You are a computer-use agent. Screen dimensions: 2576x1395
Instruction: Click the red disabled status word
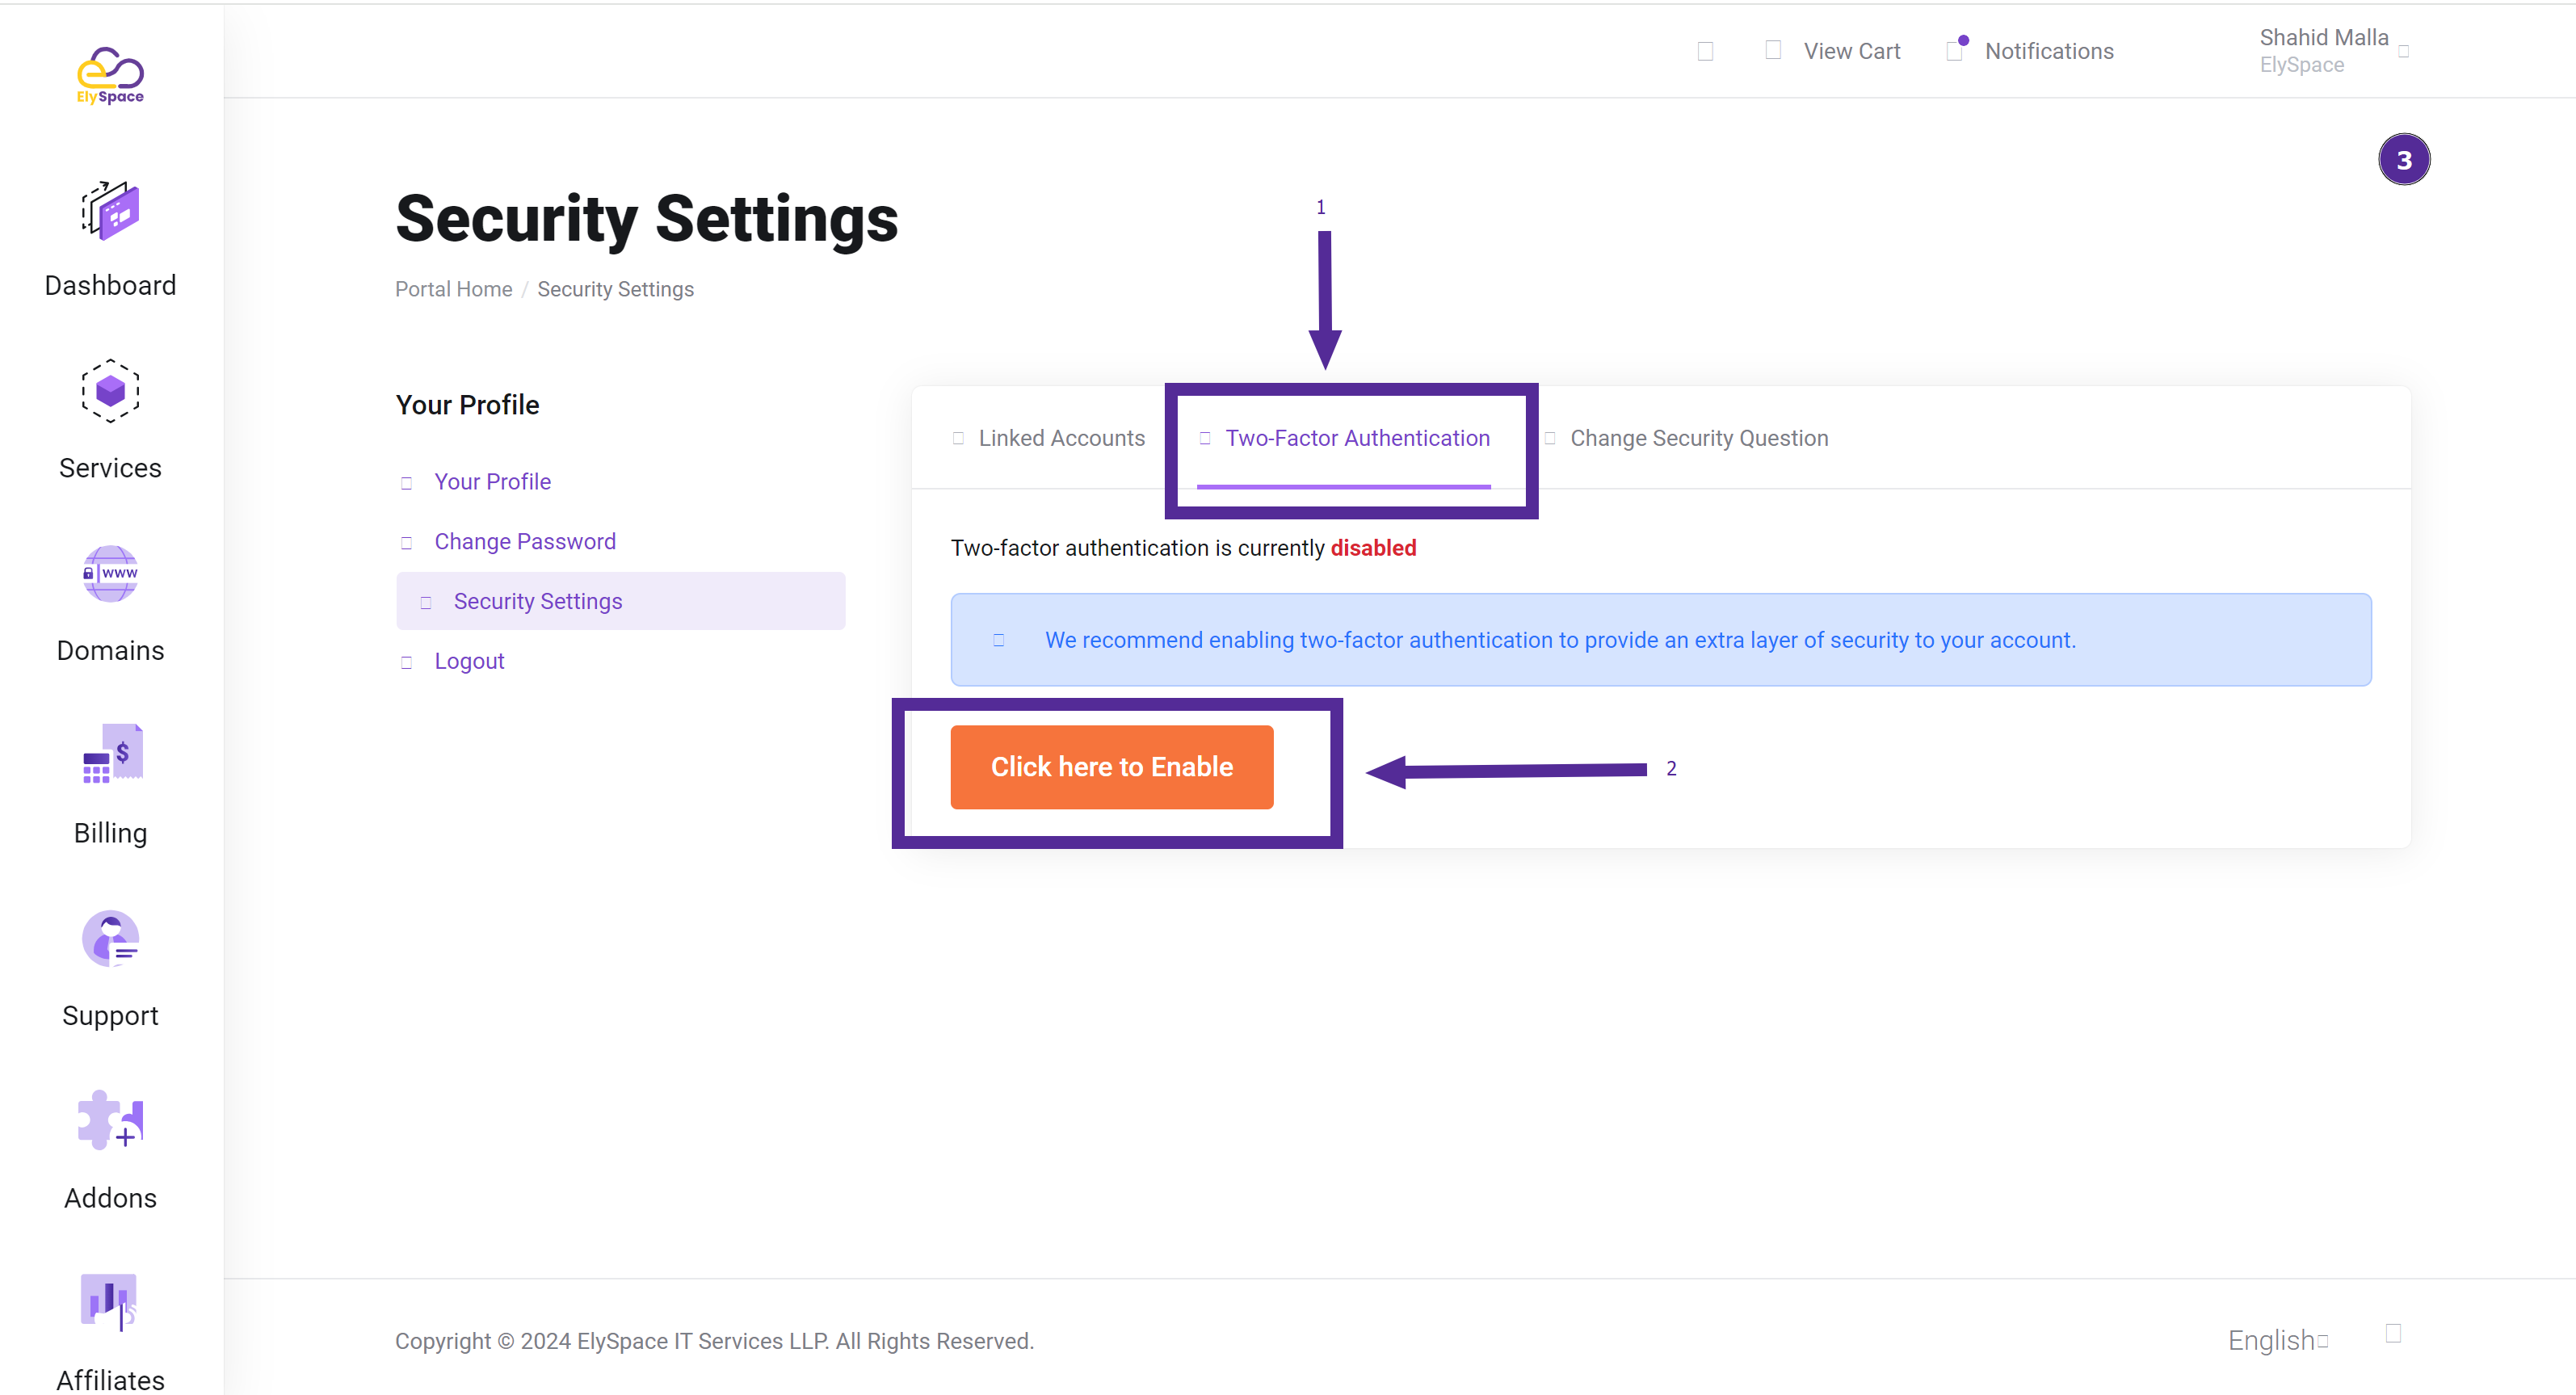(1373, 548)
